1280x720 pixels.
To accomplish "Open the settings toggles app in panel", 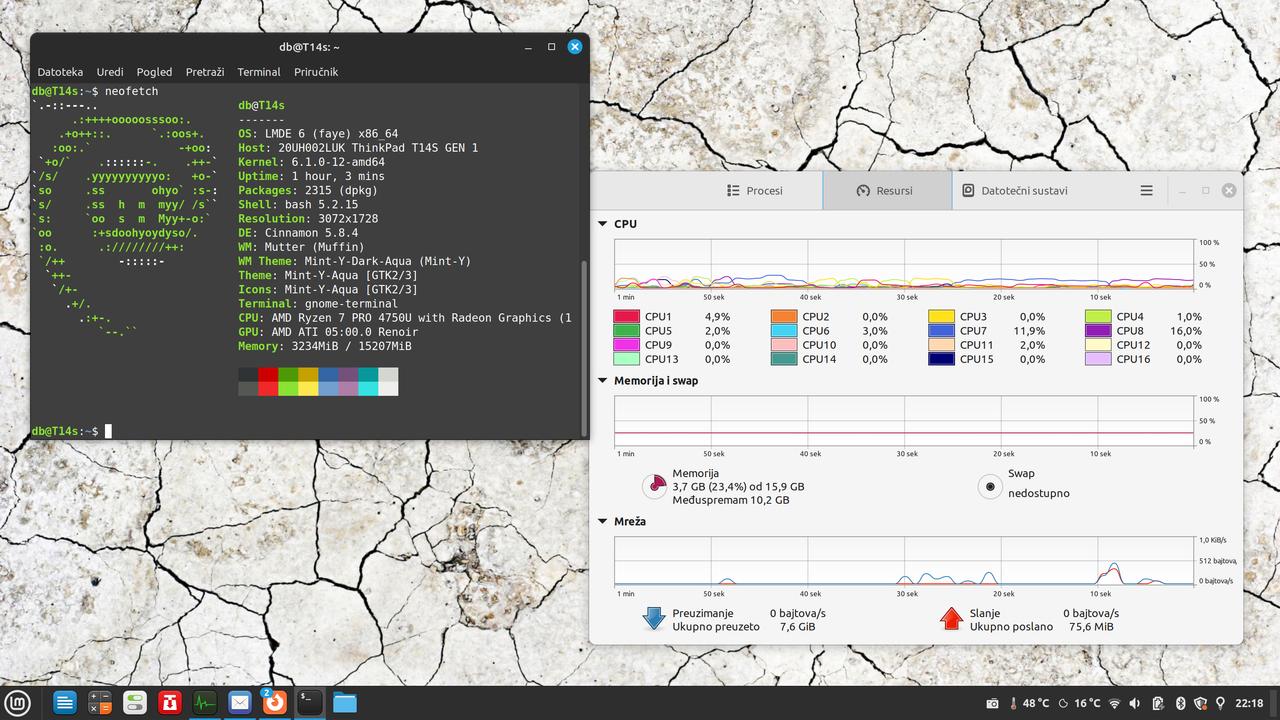I will pyautogui.click(x=135, y=703).
